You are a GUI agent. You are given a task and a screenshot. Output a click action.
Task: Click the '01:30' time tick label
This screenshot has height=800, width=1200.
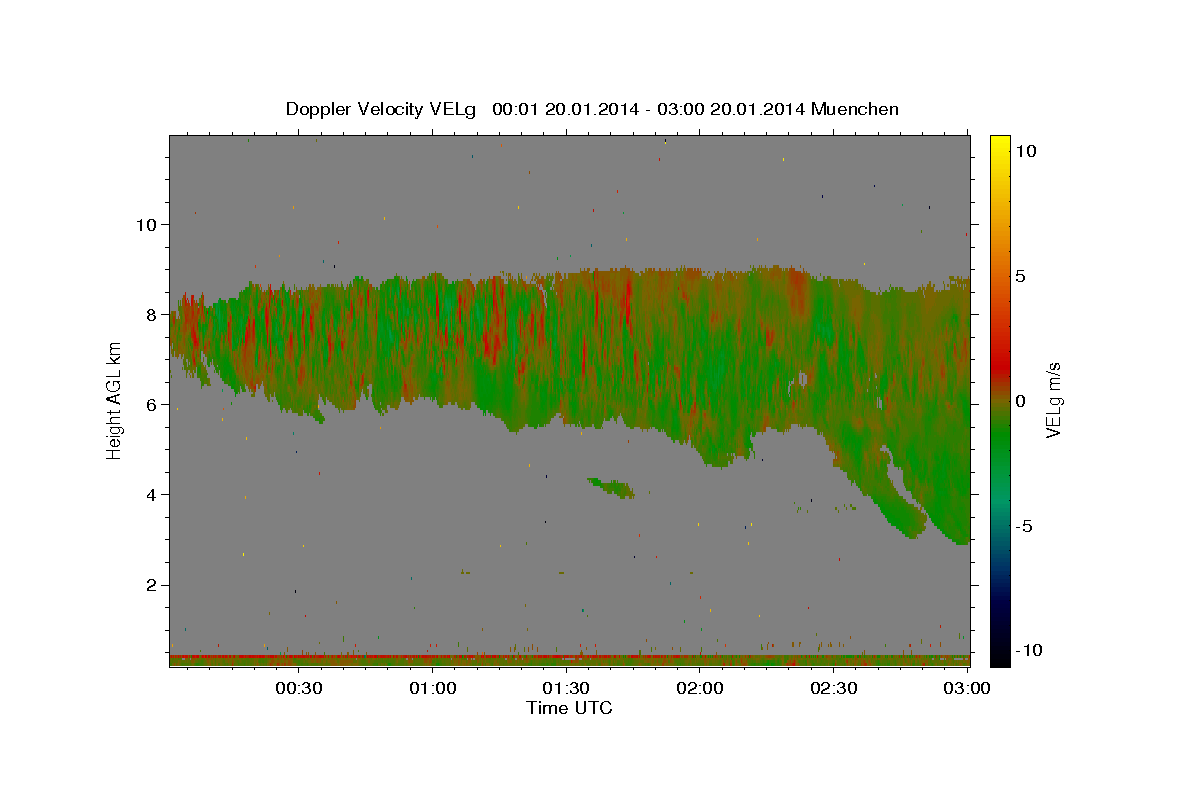[566, 688]
